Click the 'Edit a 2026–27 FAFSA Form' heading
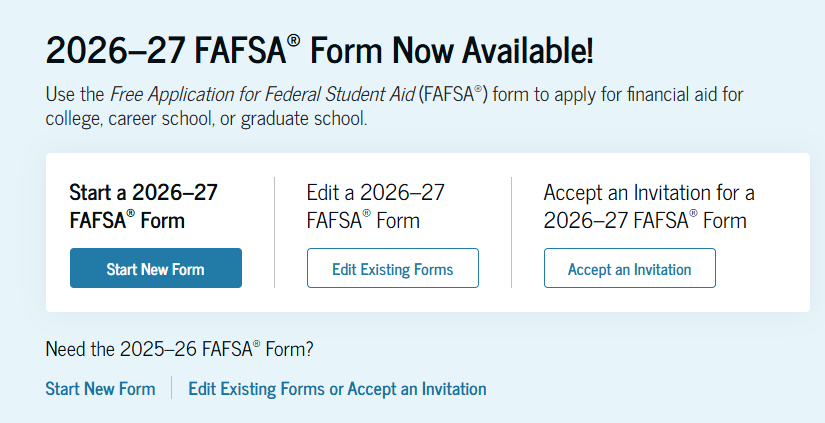 (375, 206)
